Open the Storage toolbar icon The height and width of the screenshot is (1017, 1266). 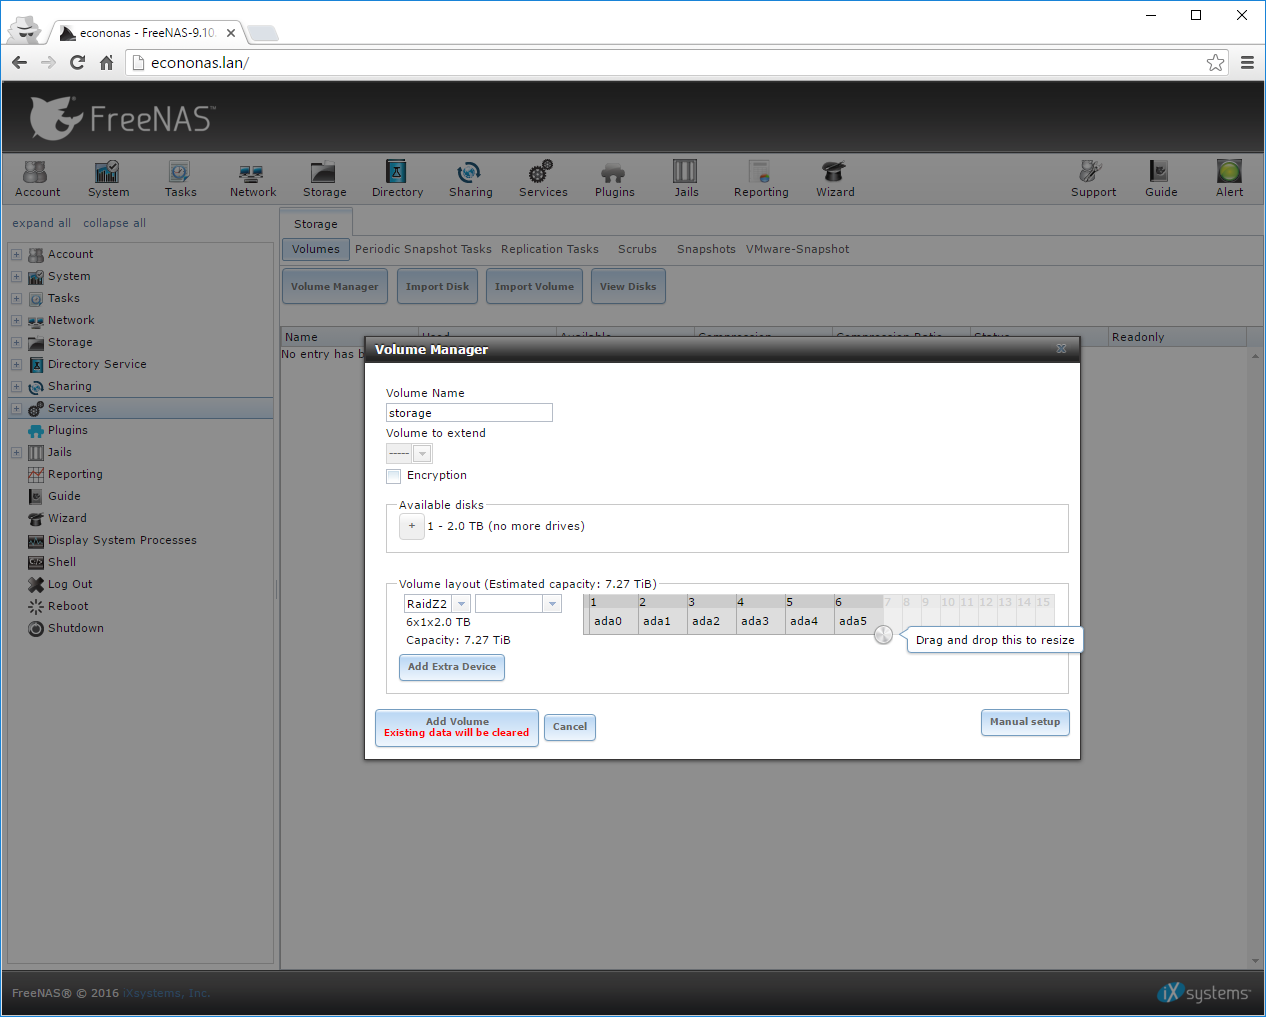(324, 179)
